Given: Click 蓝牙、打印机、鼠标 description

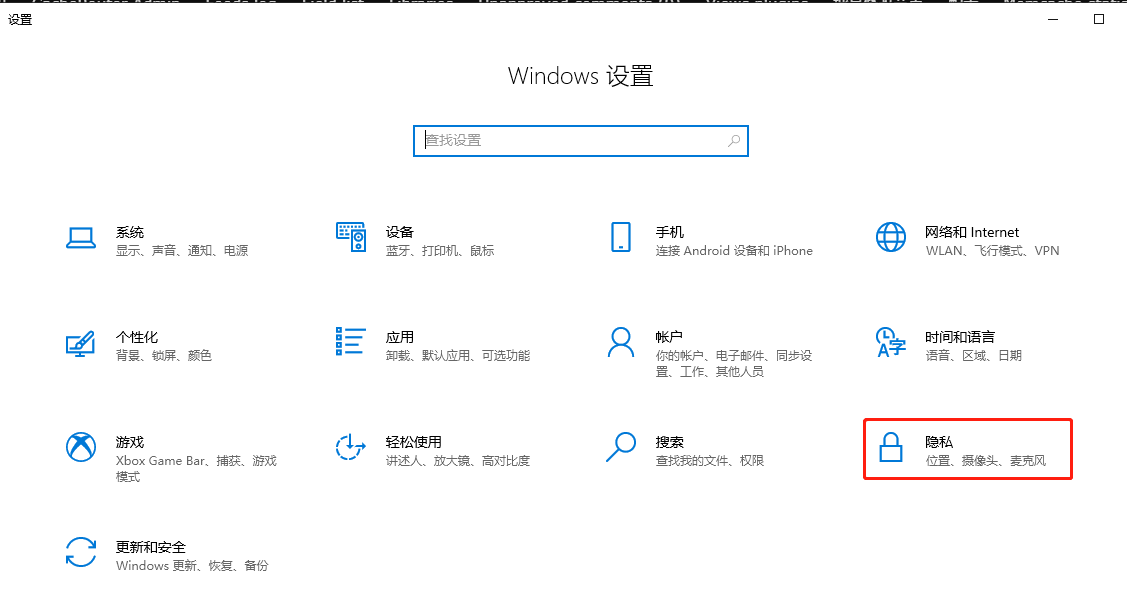Looking at the screenshot, I should click(x=440, y=251).
